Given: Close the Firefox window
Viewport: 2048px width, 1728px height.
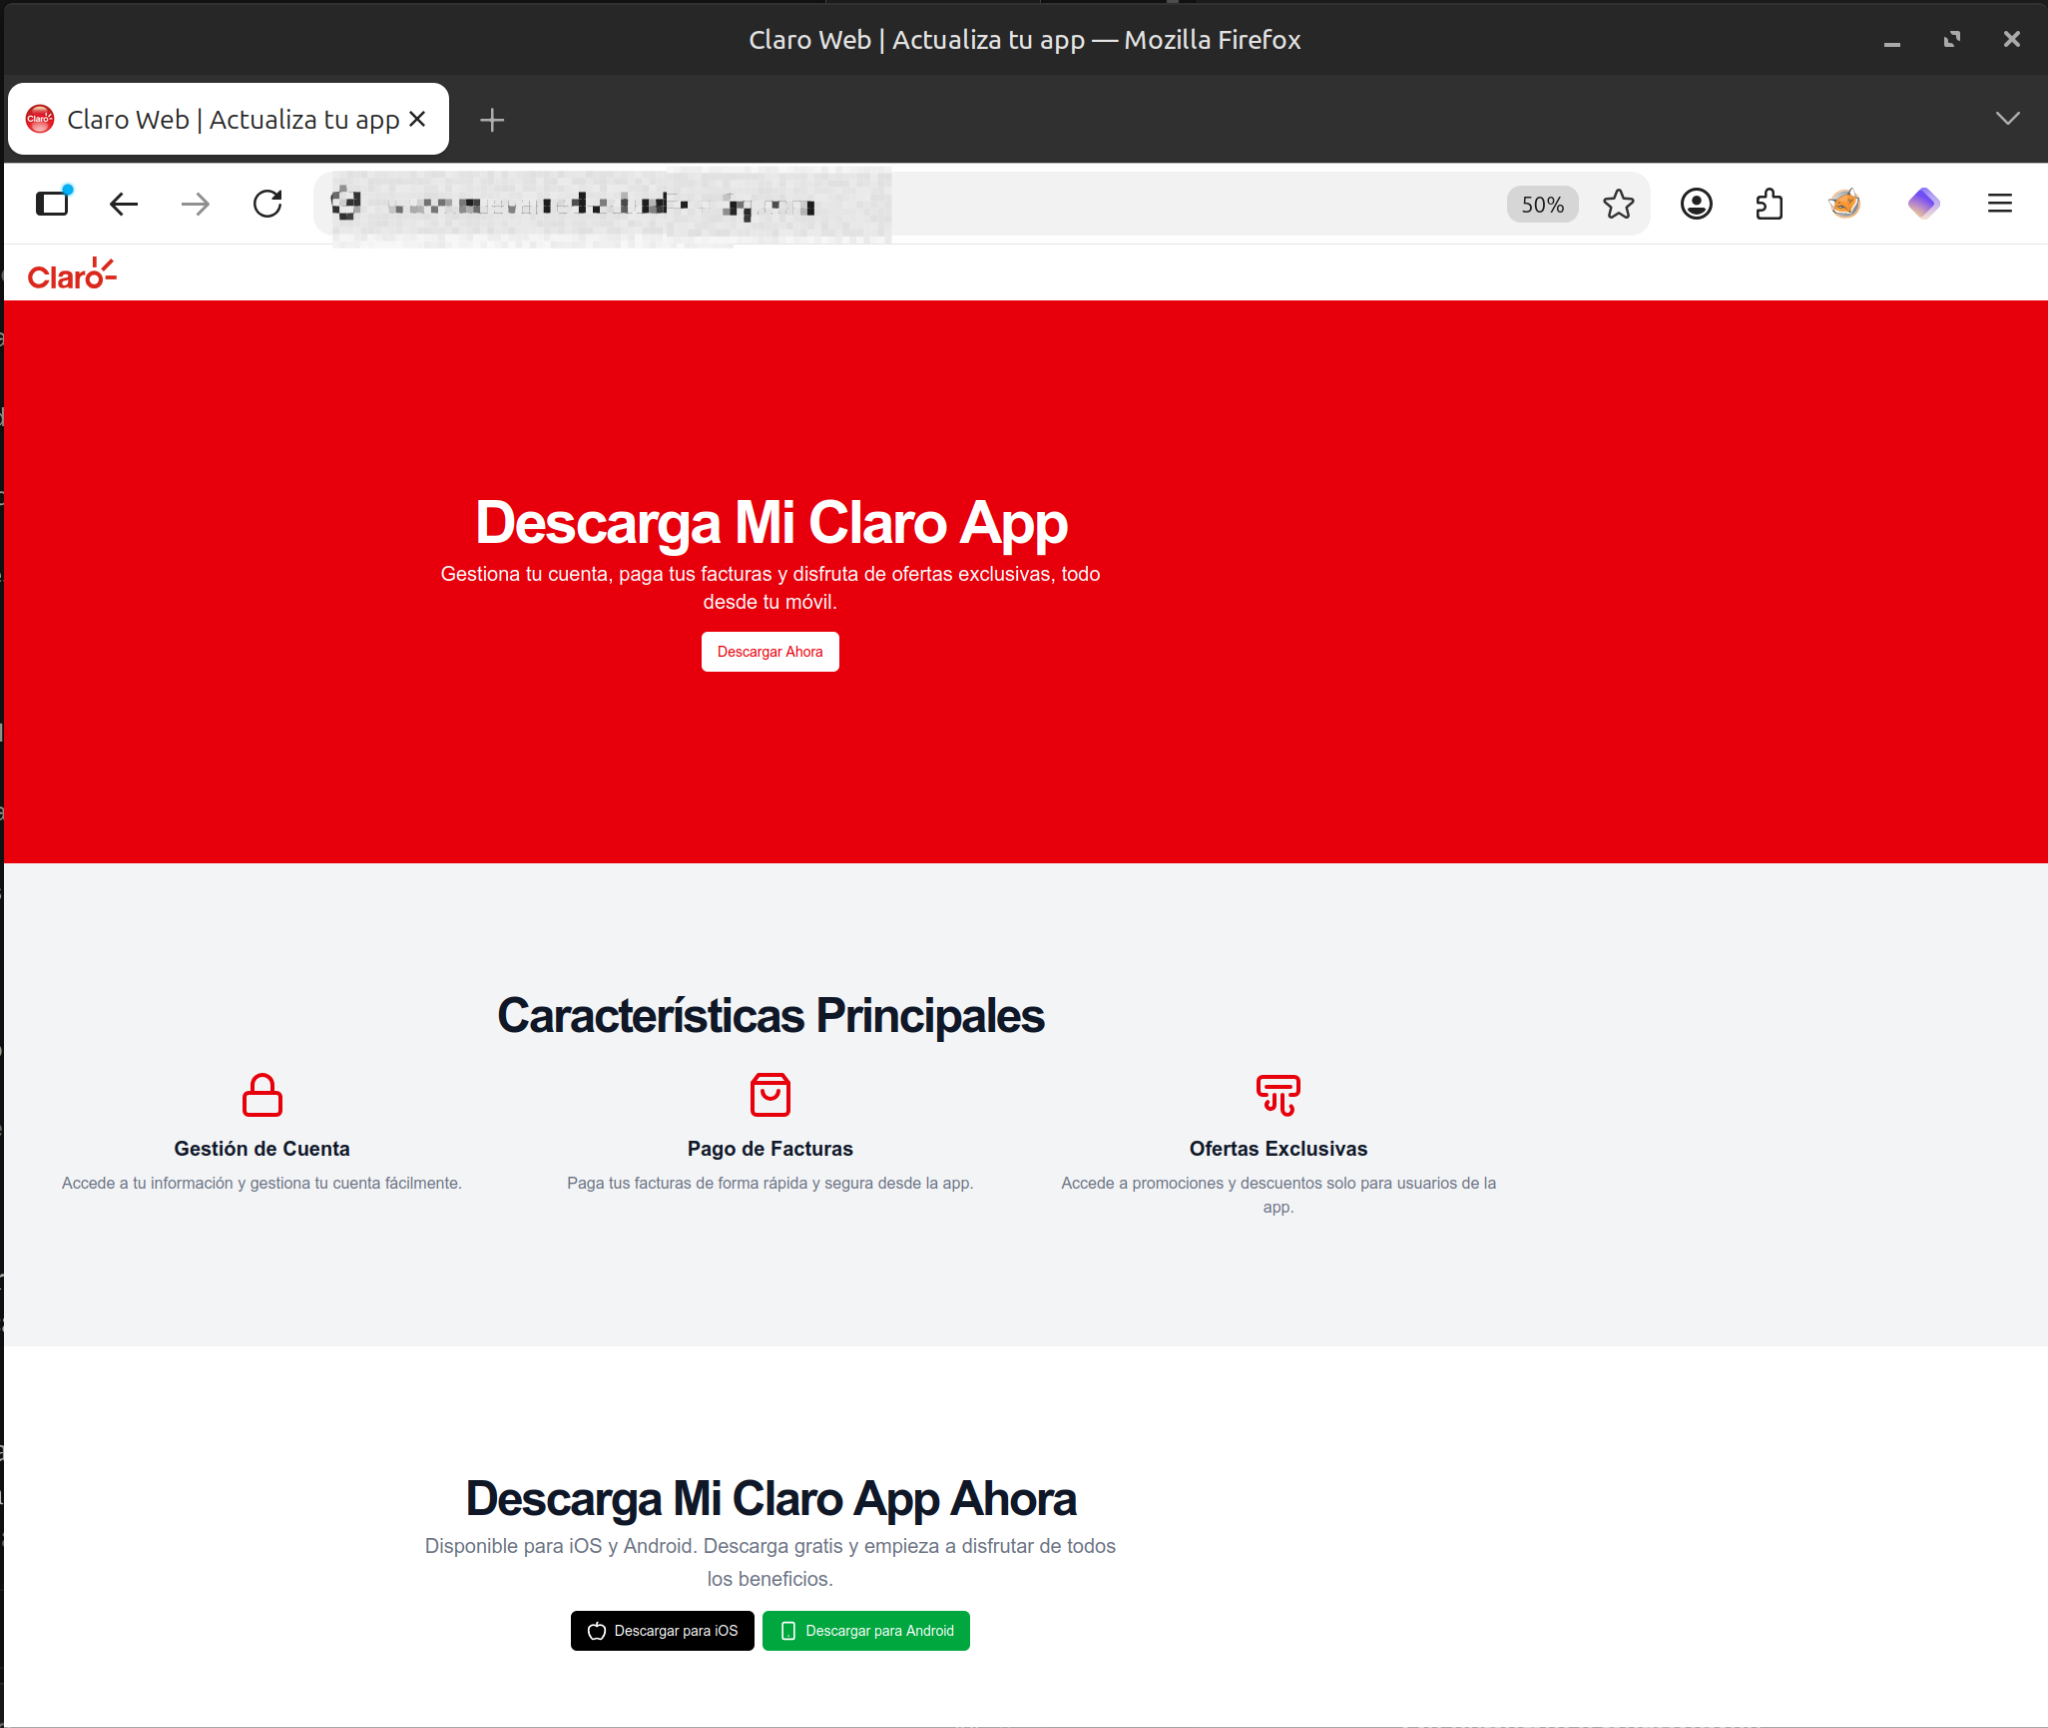Looking at the screenshot, I should tap(2012, 40).
